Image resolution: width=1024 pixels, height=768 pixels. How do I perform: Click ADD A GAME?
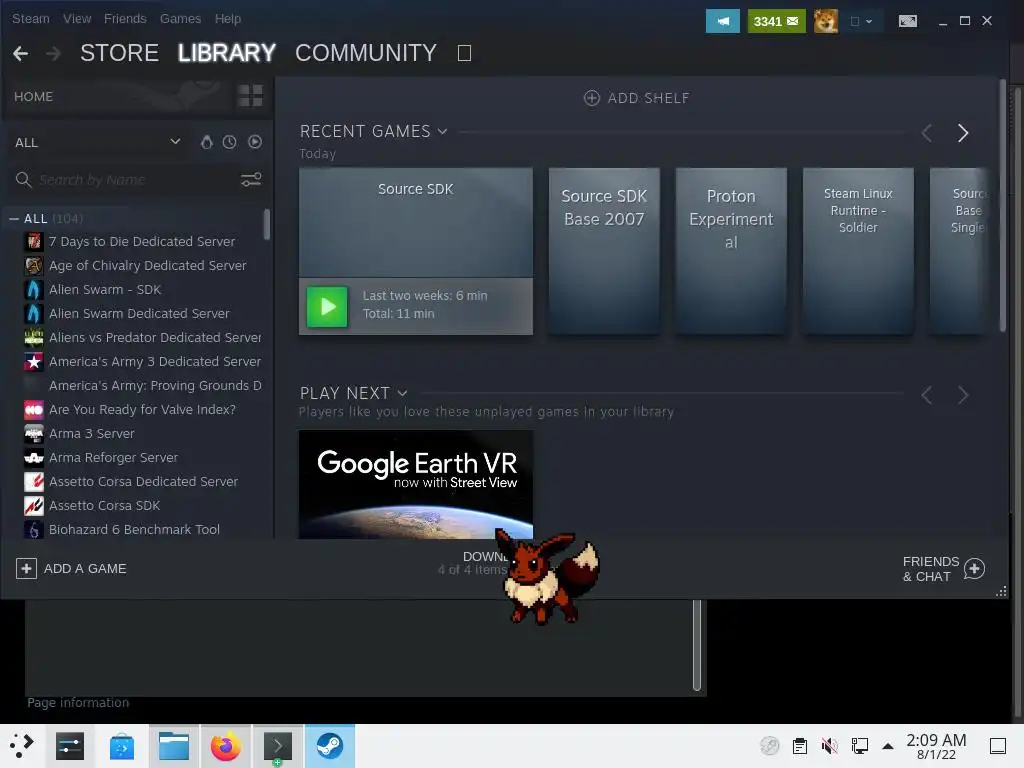point(71,568)
